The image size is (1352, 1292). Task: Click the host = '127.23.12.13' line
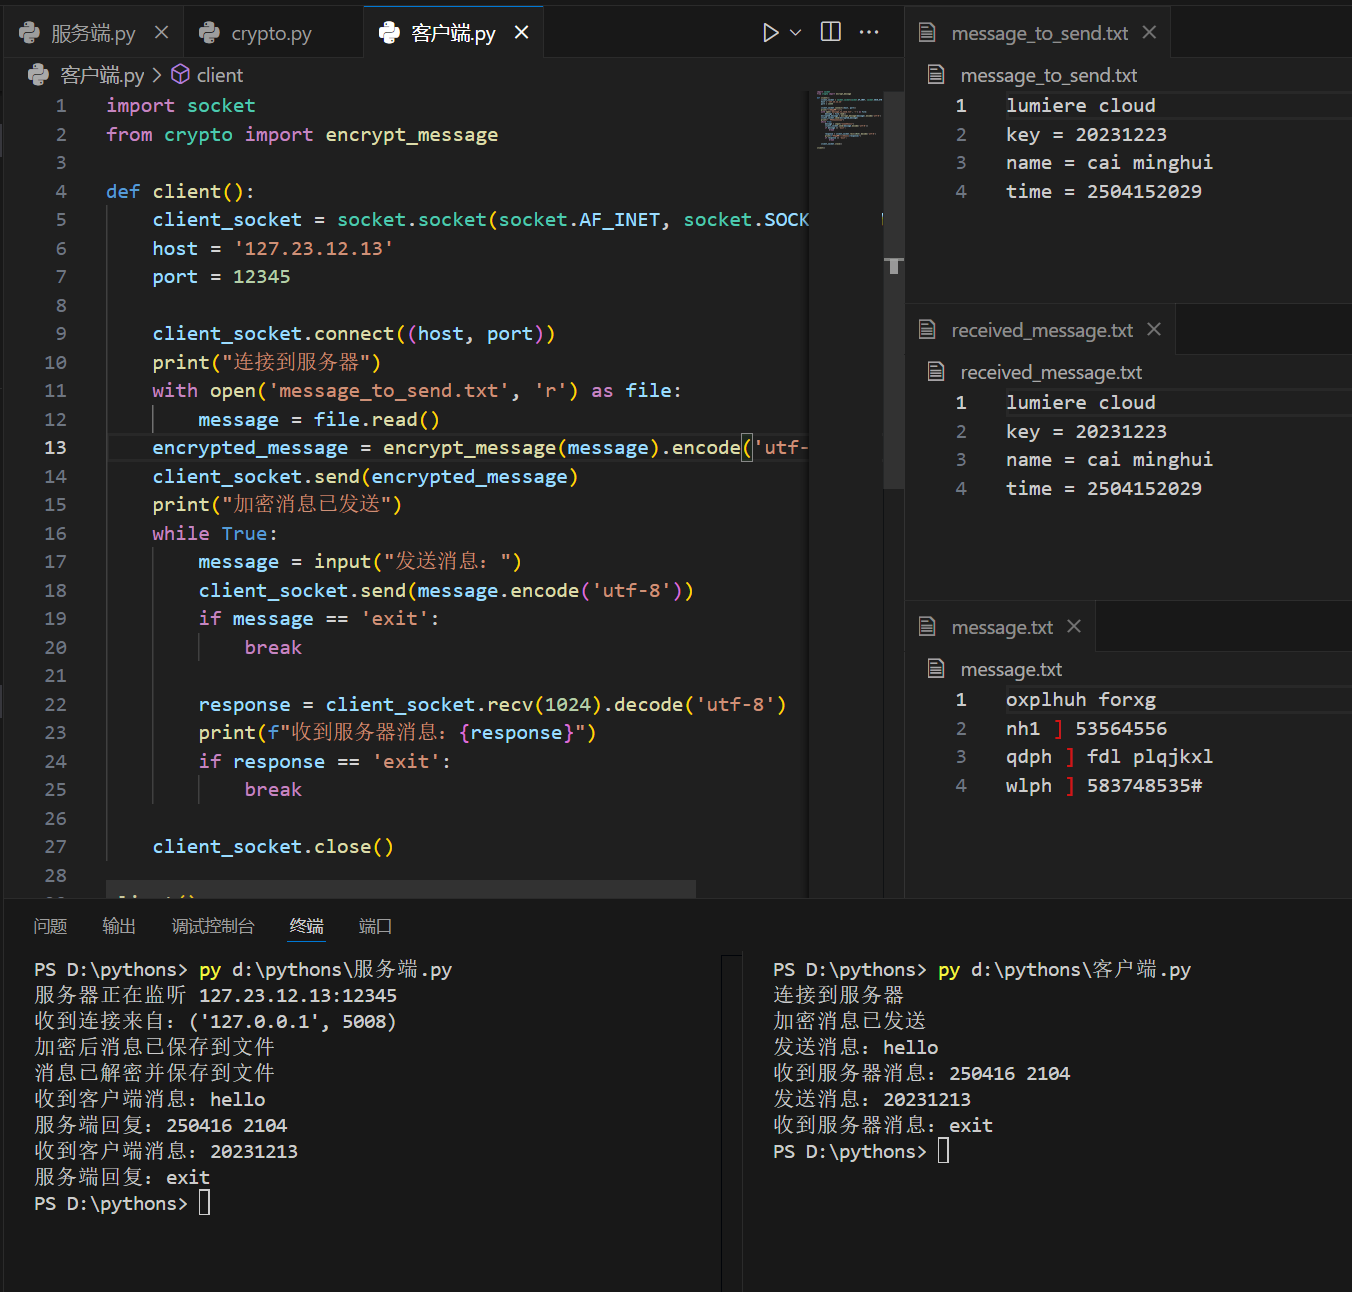point(273,248)
